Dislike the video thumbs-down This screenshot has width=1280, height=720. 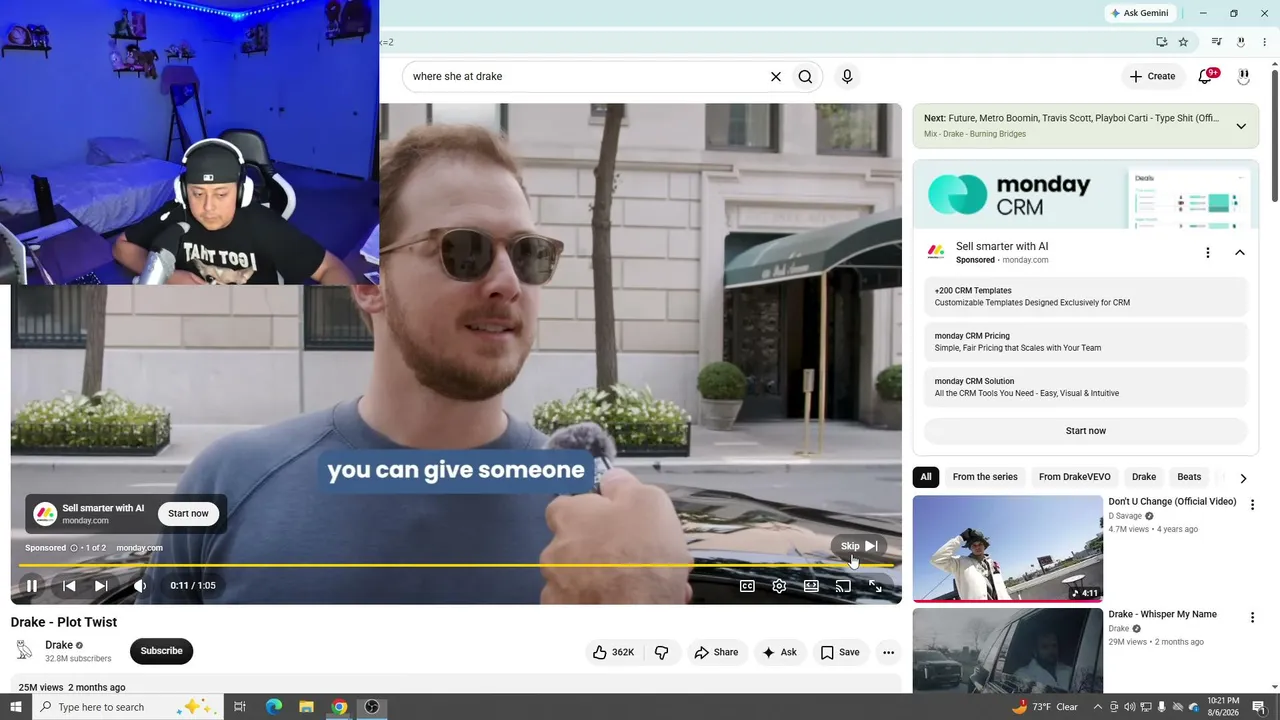coord(661,652)
